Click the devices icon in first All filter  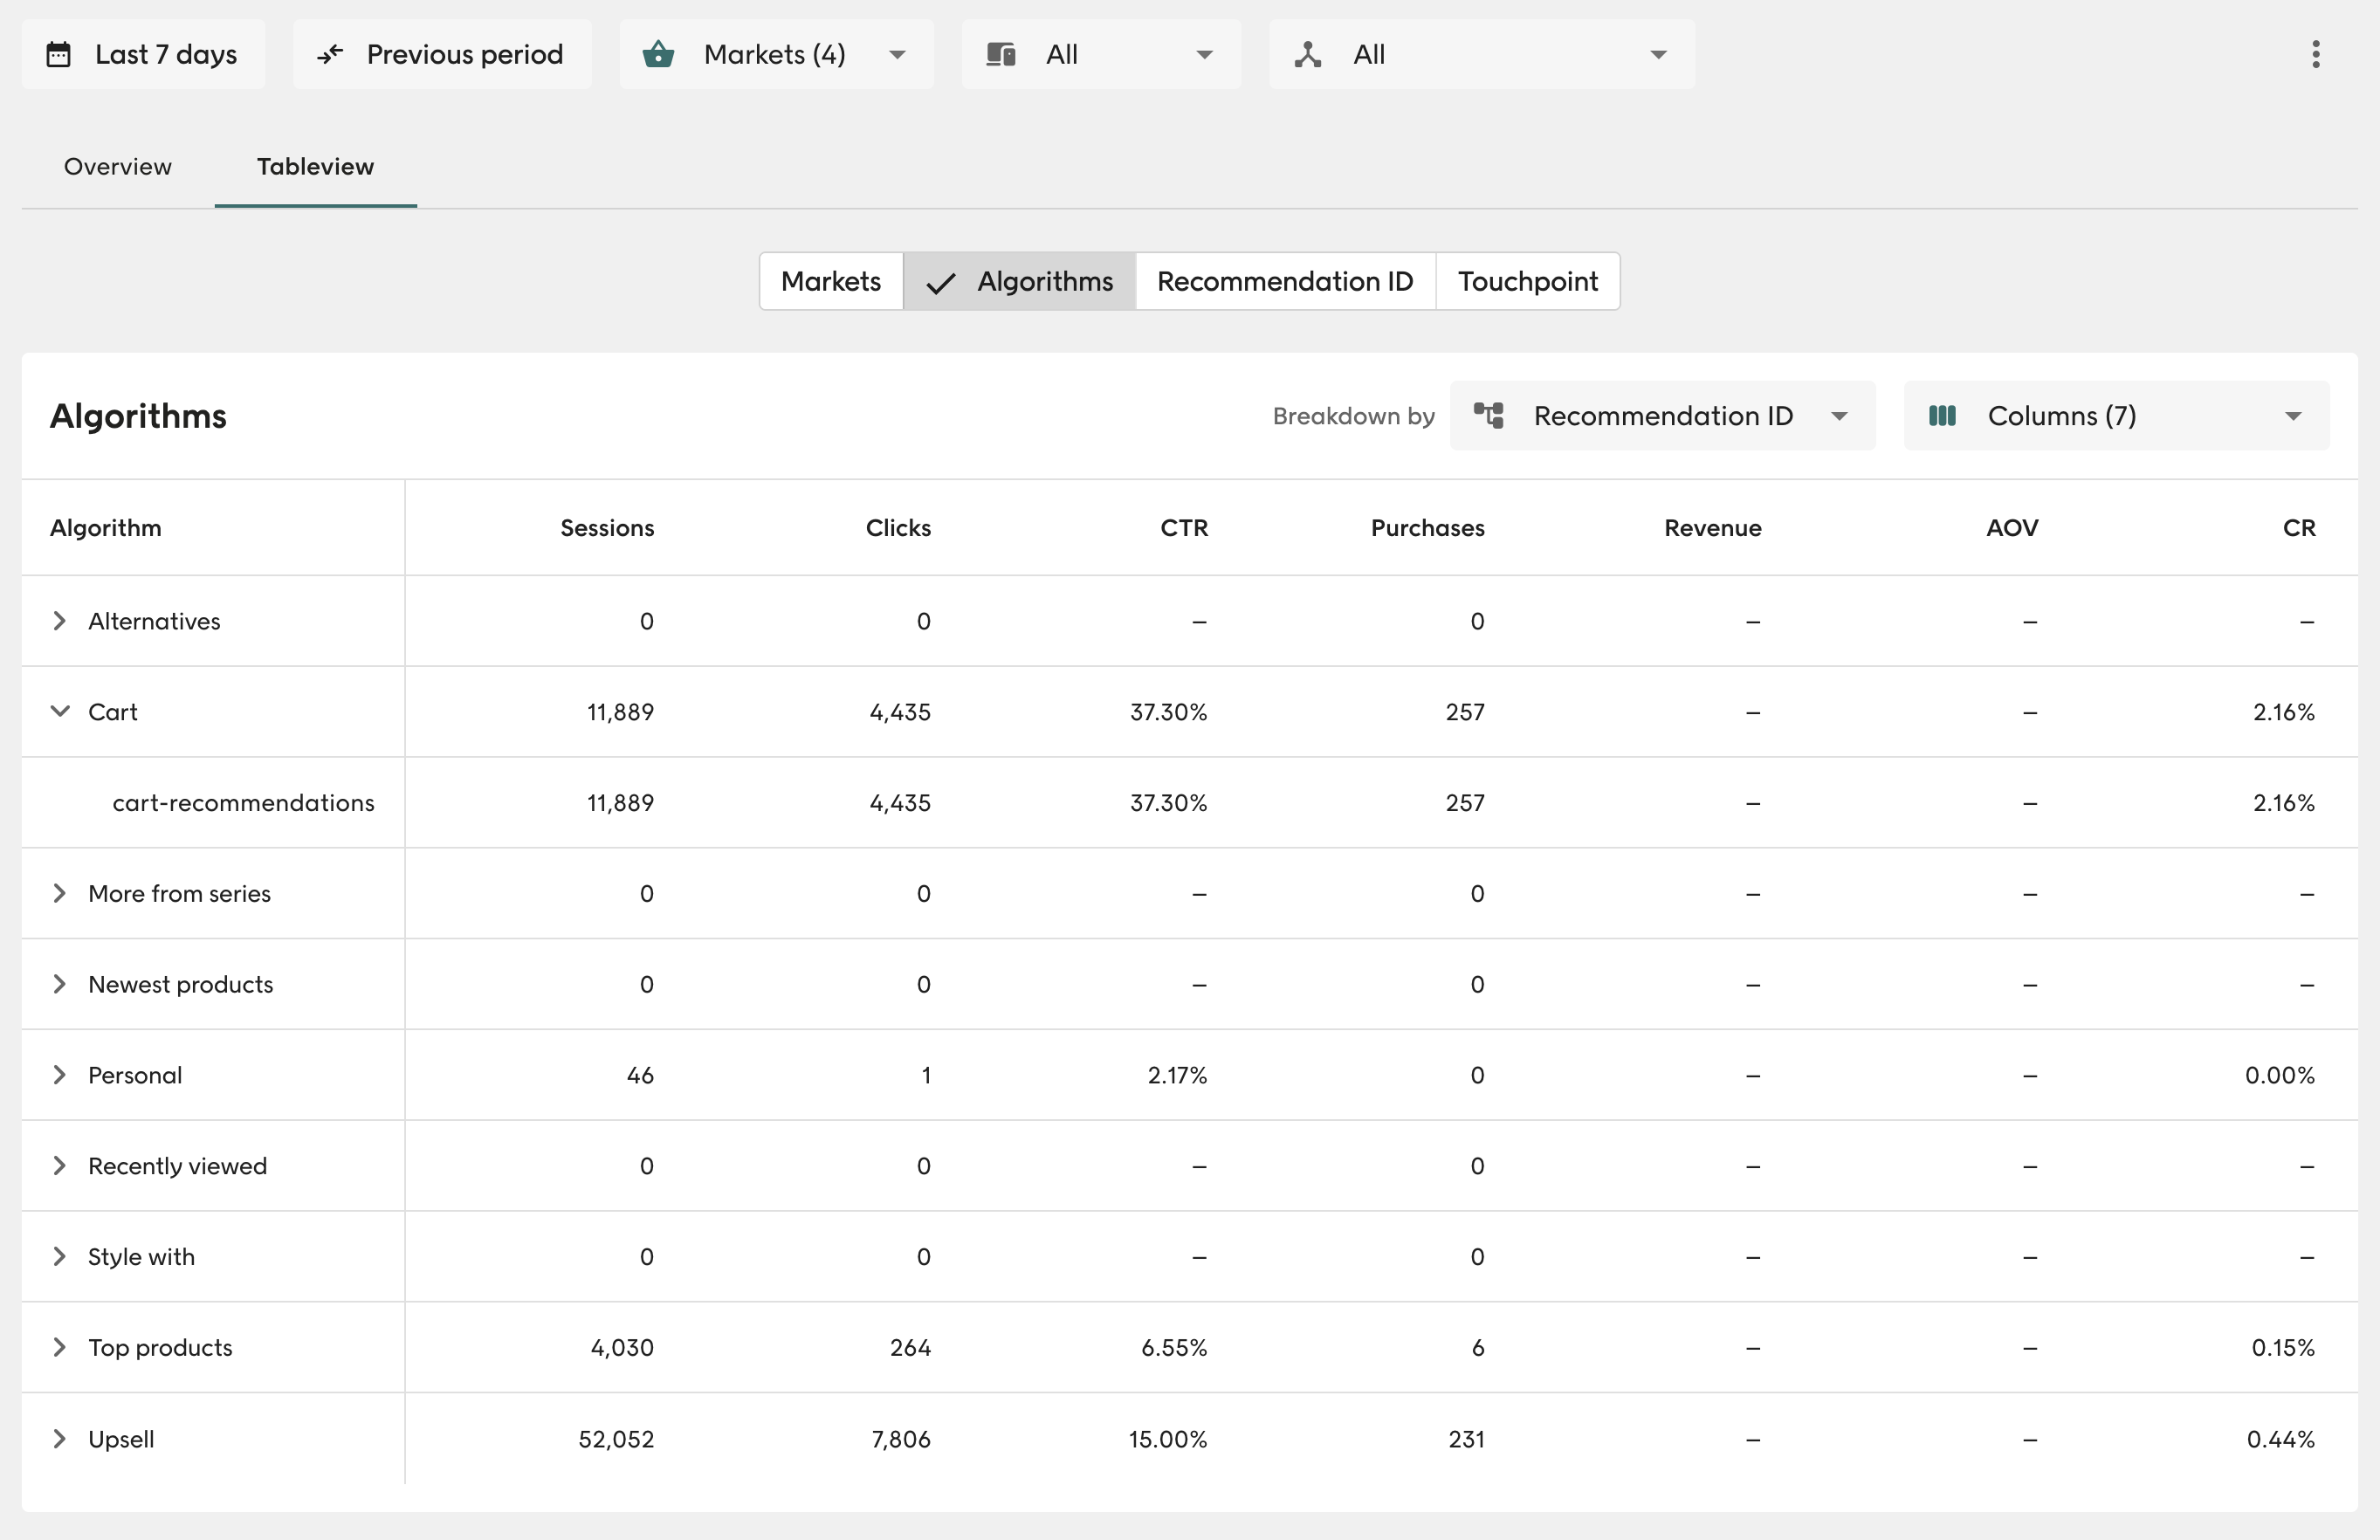(x=1001, y=54)
